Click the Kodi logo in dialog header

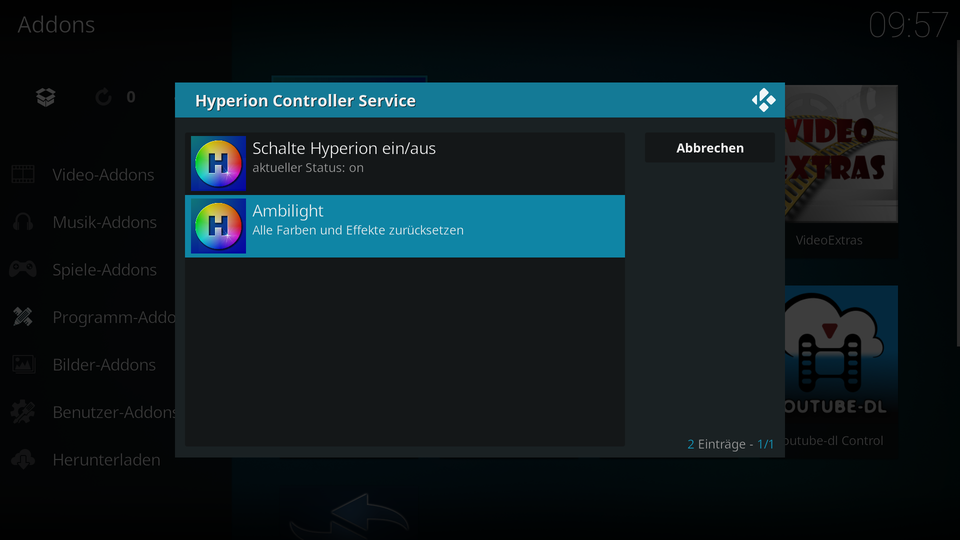tap(763, 100)
